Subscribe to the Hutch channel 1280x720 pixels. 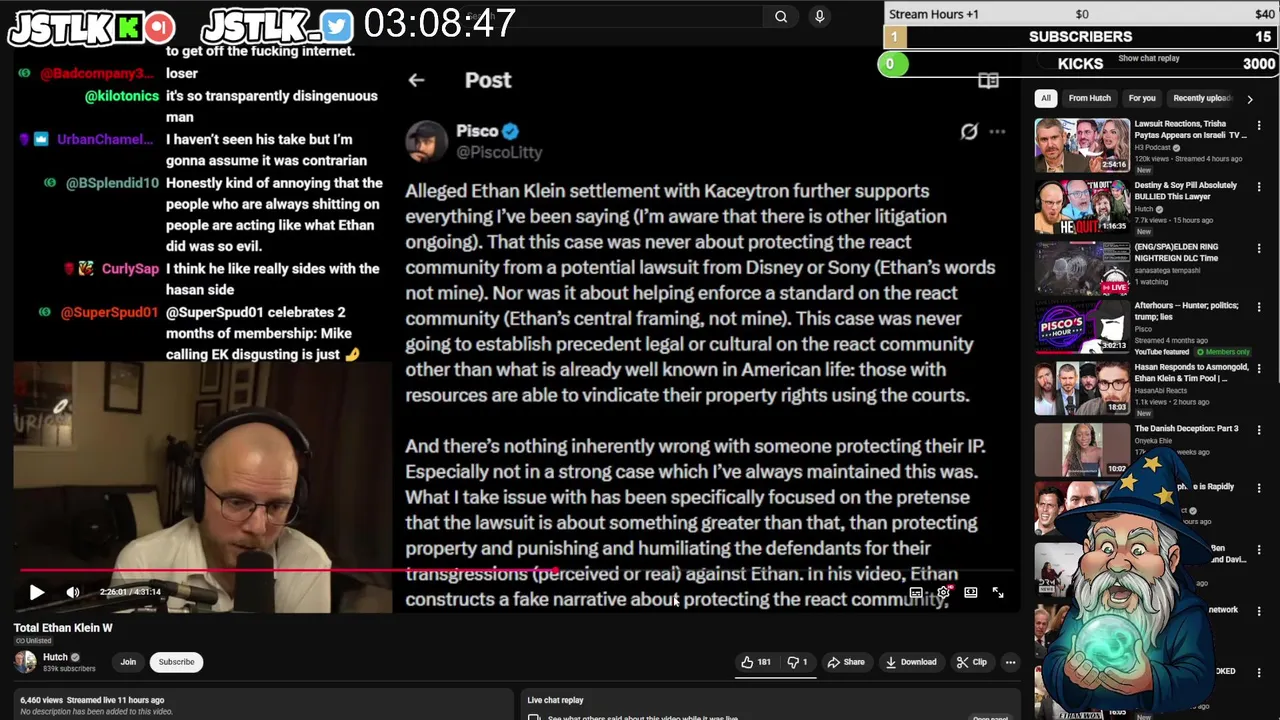click(176, 662)
